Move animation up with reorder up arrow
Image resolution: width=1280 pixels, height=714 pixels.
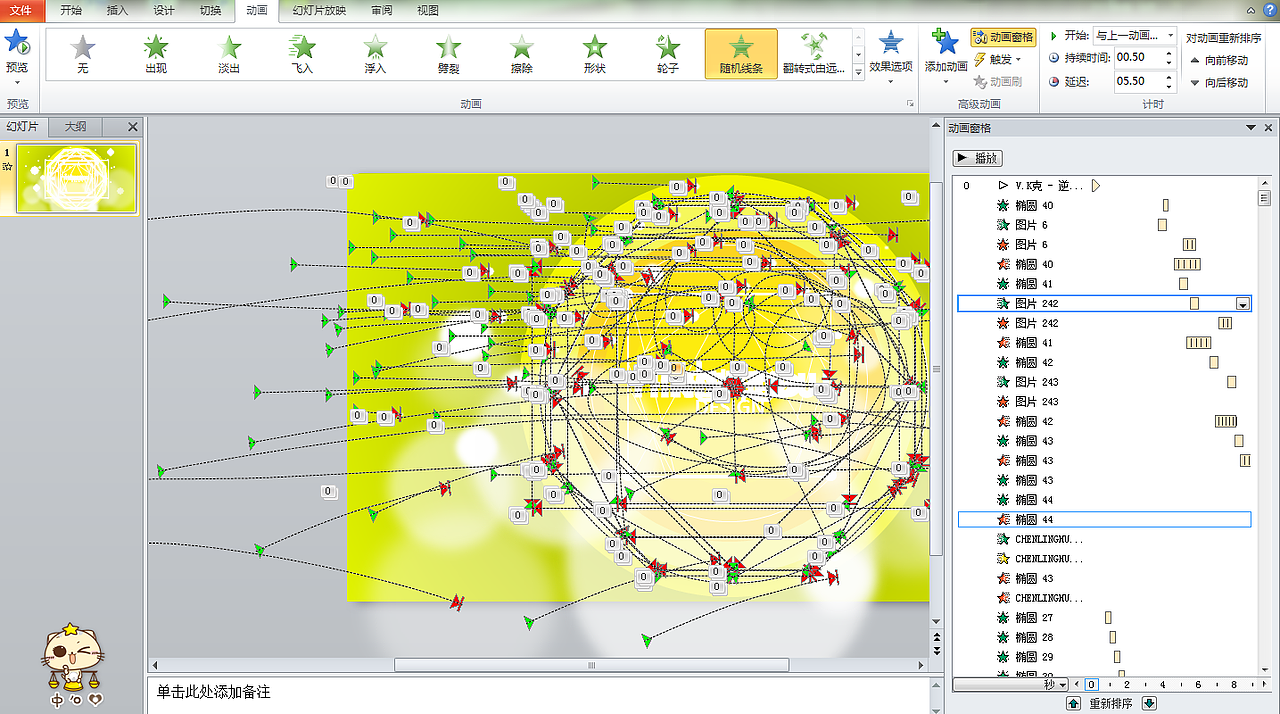1073,703
